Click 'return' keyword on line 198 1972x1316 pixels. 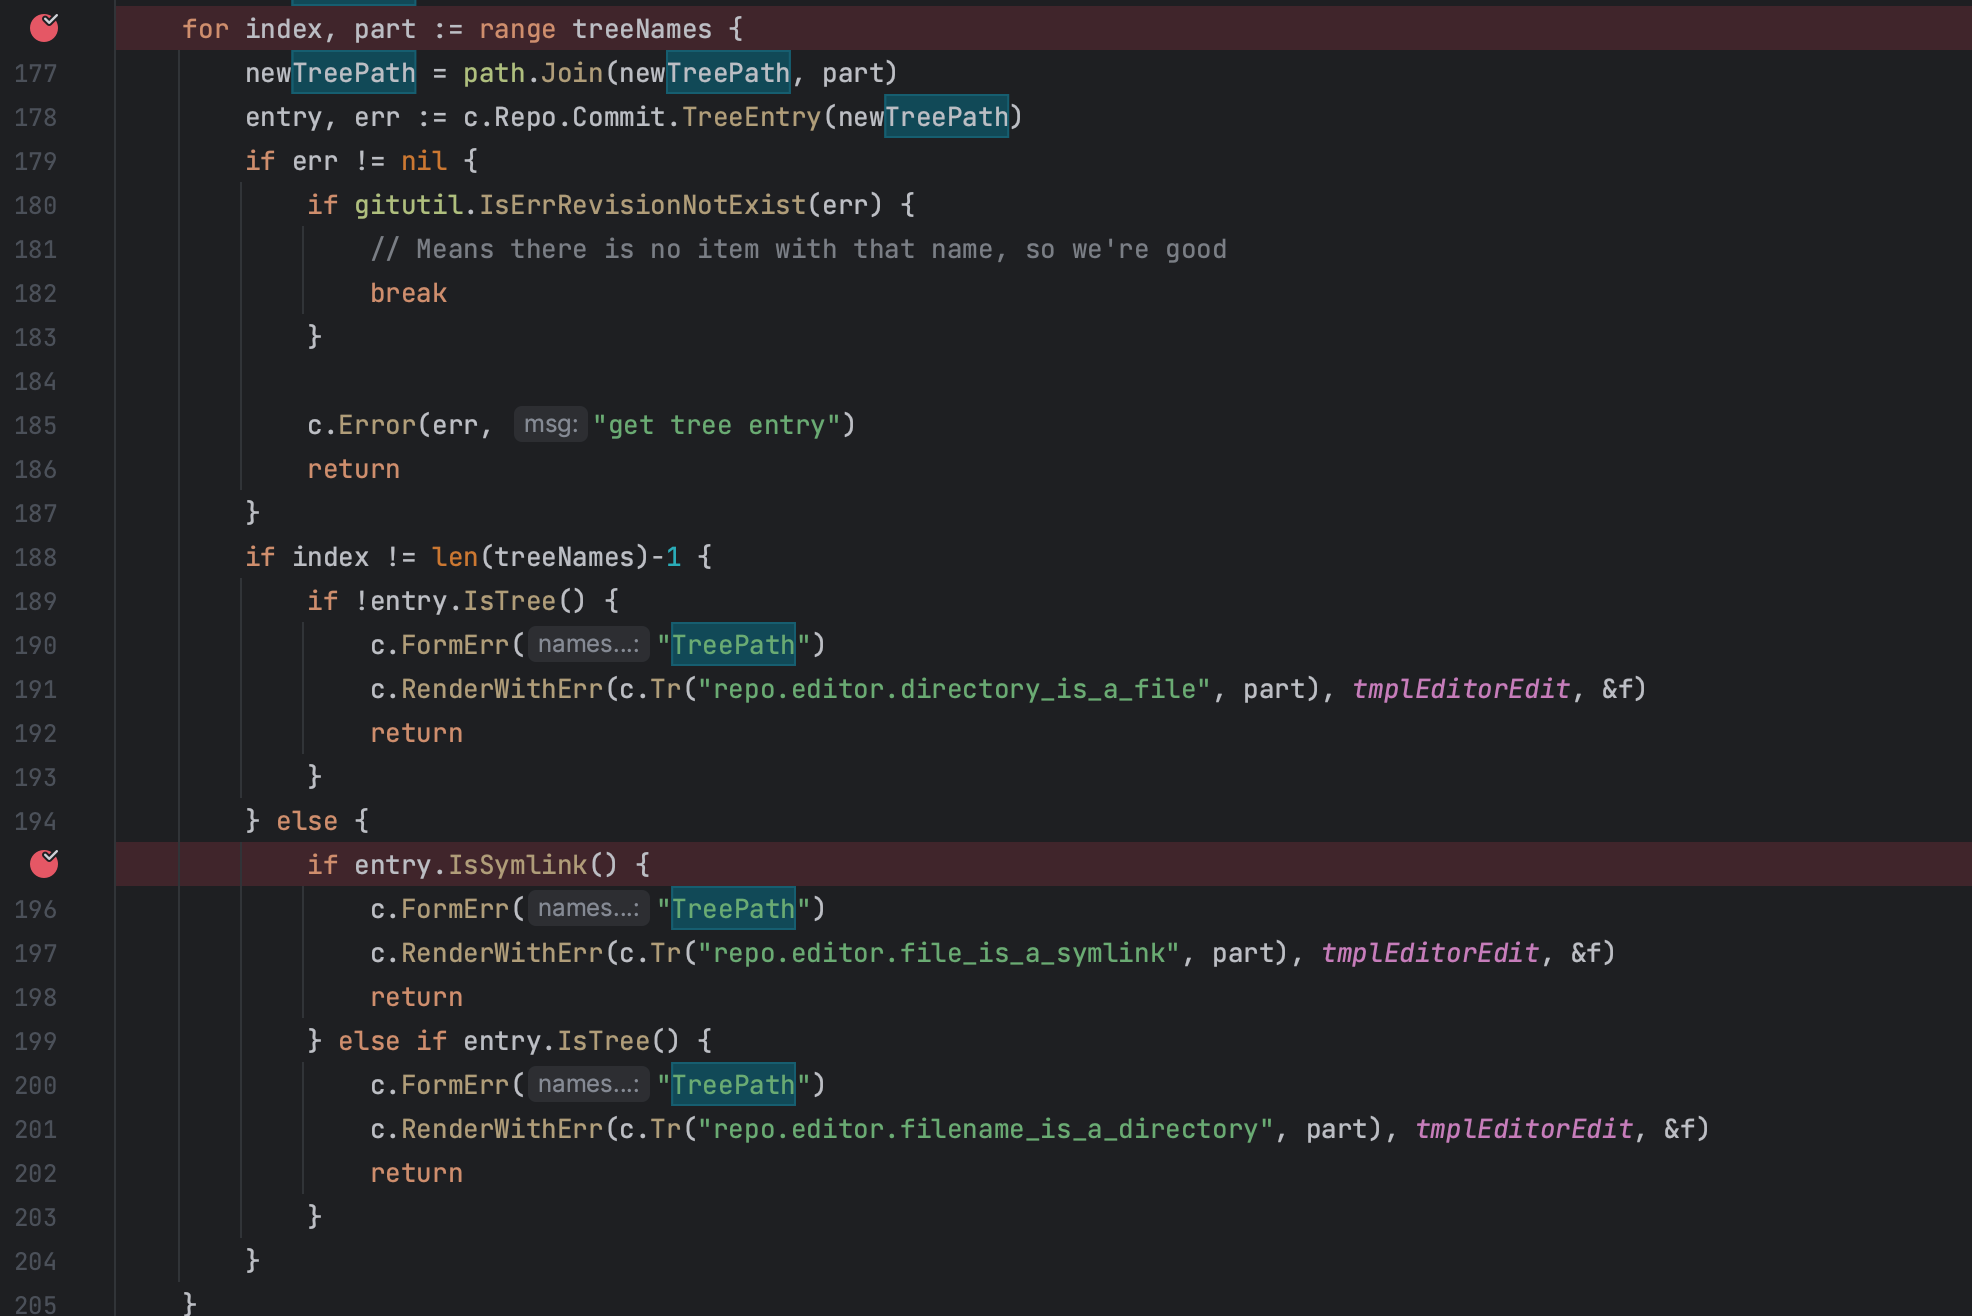pyautogui.click(x=417, y=997)
